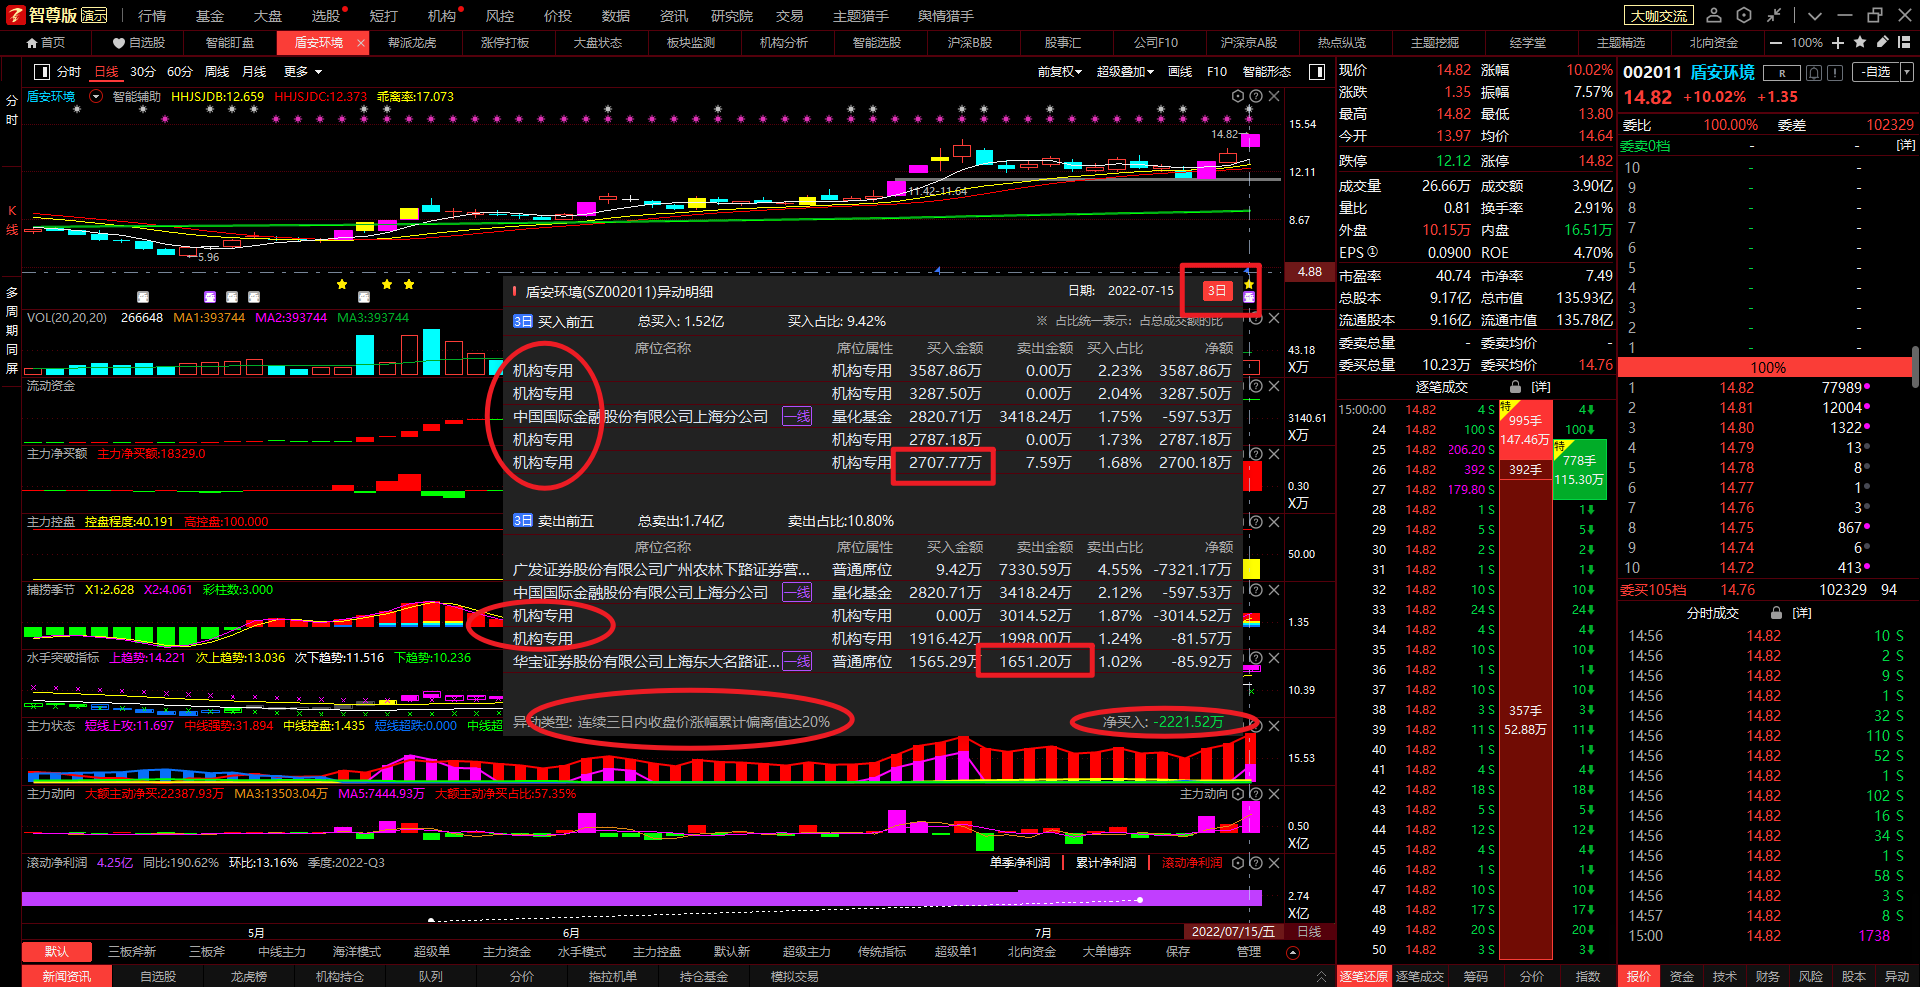Click the right order-book scrollbar thumb
The height and width of the screenshot is (987, 1920).
click(x=1914, y=367)
